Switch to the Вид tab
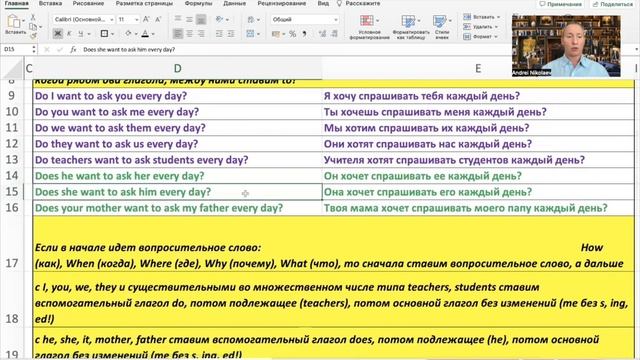The image size is (640, 360). [323, 3]
